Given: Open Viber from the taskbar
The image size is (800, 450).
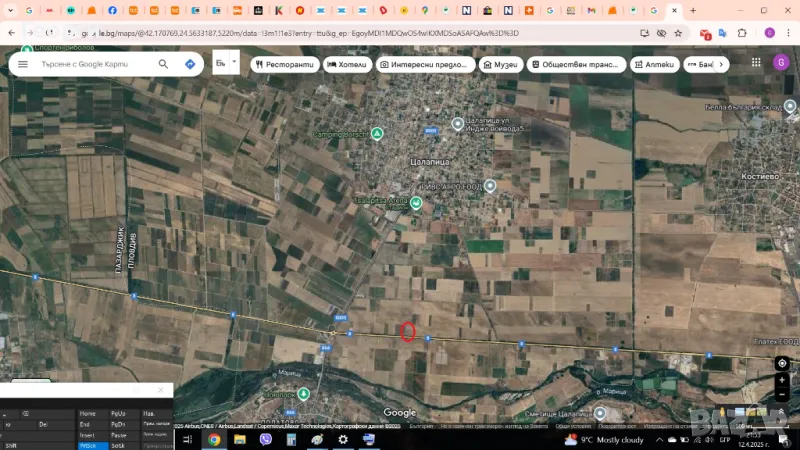Looking at the screenshot, I should tap(265, 439).
